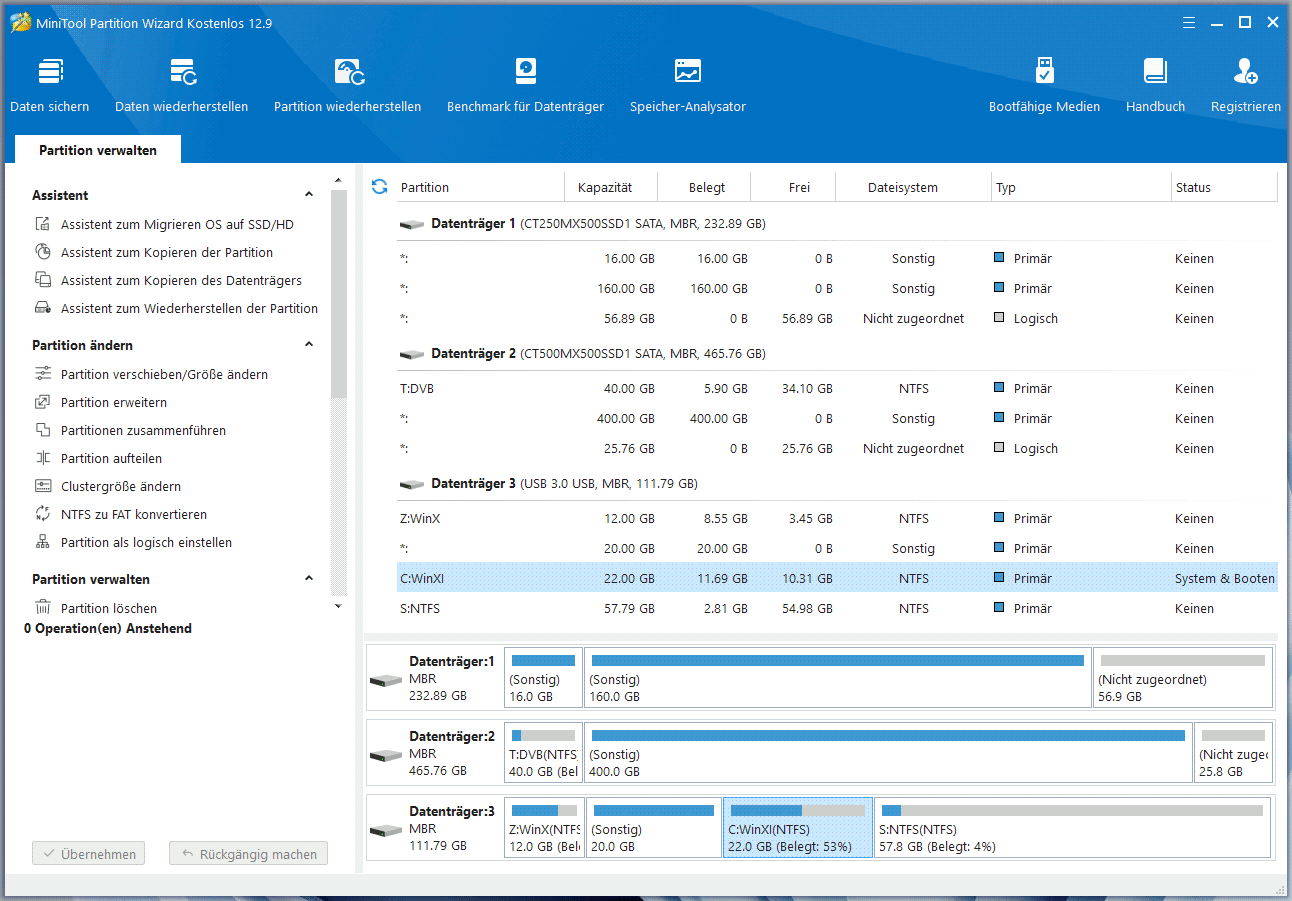
Task: Click the Übernehmen button
Action: tap(88, 855)
